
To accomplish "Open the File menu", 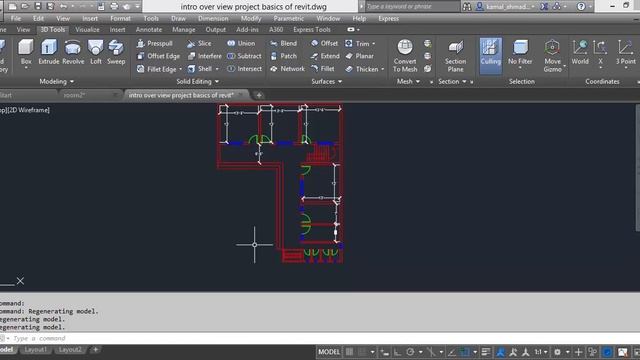I will click(x=16, y=18).
